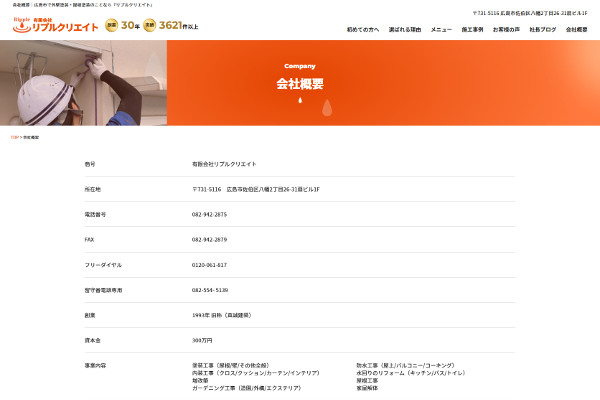
Task: Select メニュー in the top navigation
Action: (441, 29)
